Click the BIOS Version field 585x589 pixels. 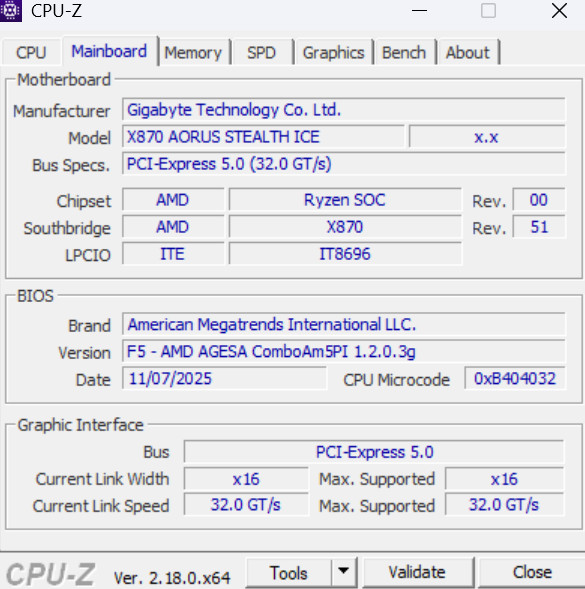pos(344,352)
